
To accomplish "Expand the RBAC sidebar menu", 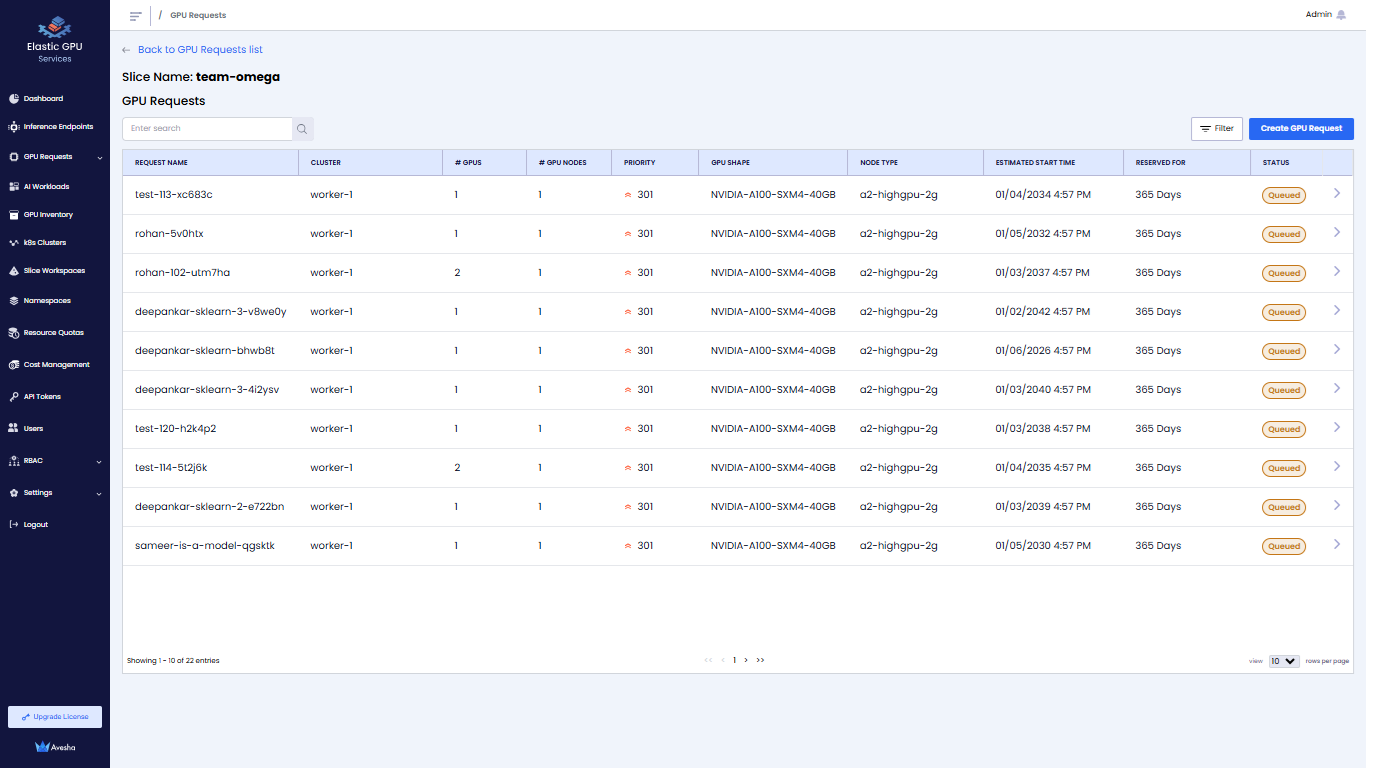I will point(99,461).
